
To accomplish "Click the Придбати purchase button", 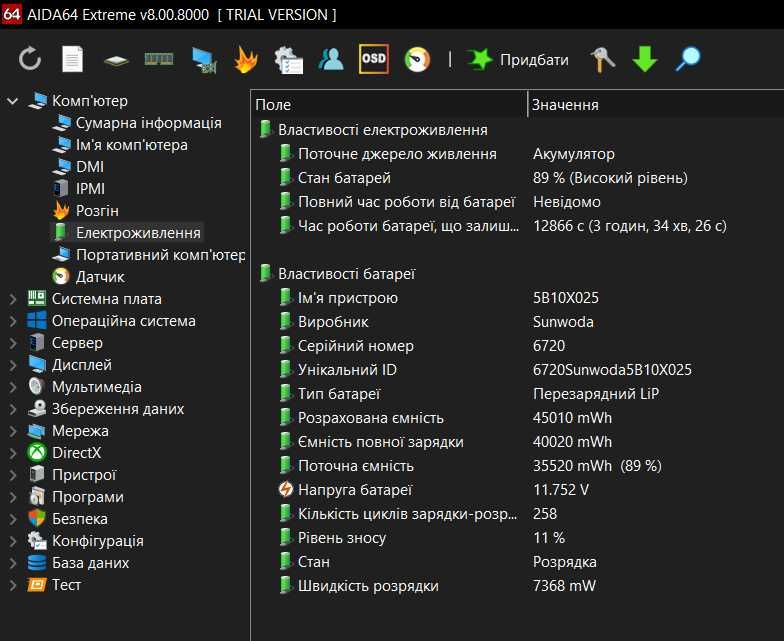I will click(x=518, y=60).
